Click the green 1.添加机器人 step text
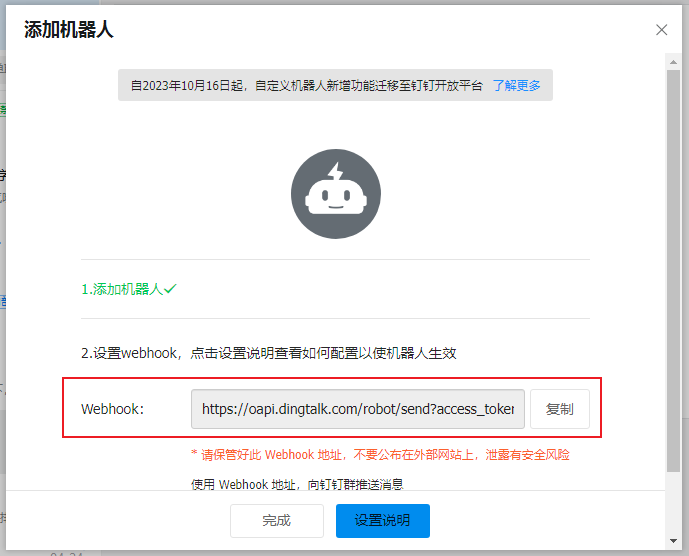The image size is (689, 556). (x=129, y=289)
